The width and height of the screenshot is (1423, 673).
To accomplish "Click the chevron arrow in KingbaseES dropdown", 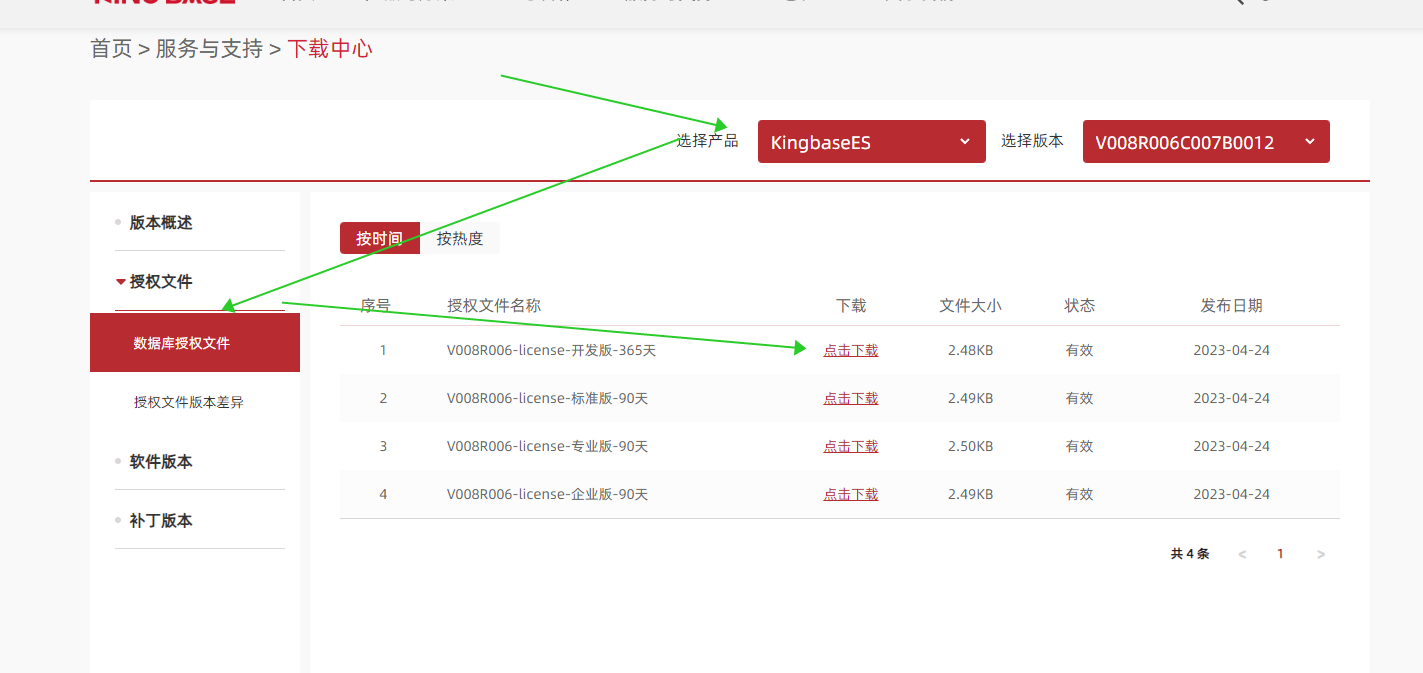I will 965,141.
